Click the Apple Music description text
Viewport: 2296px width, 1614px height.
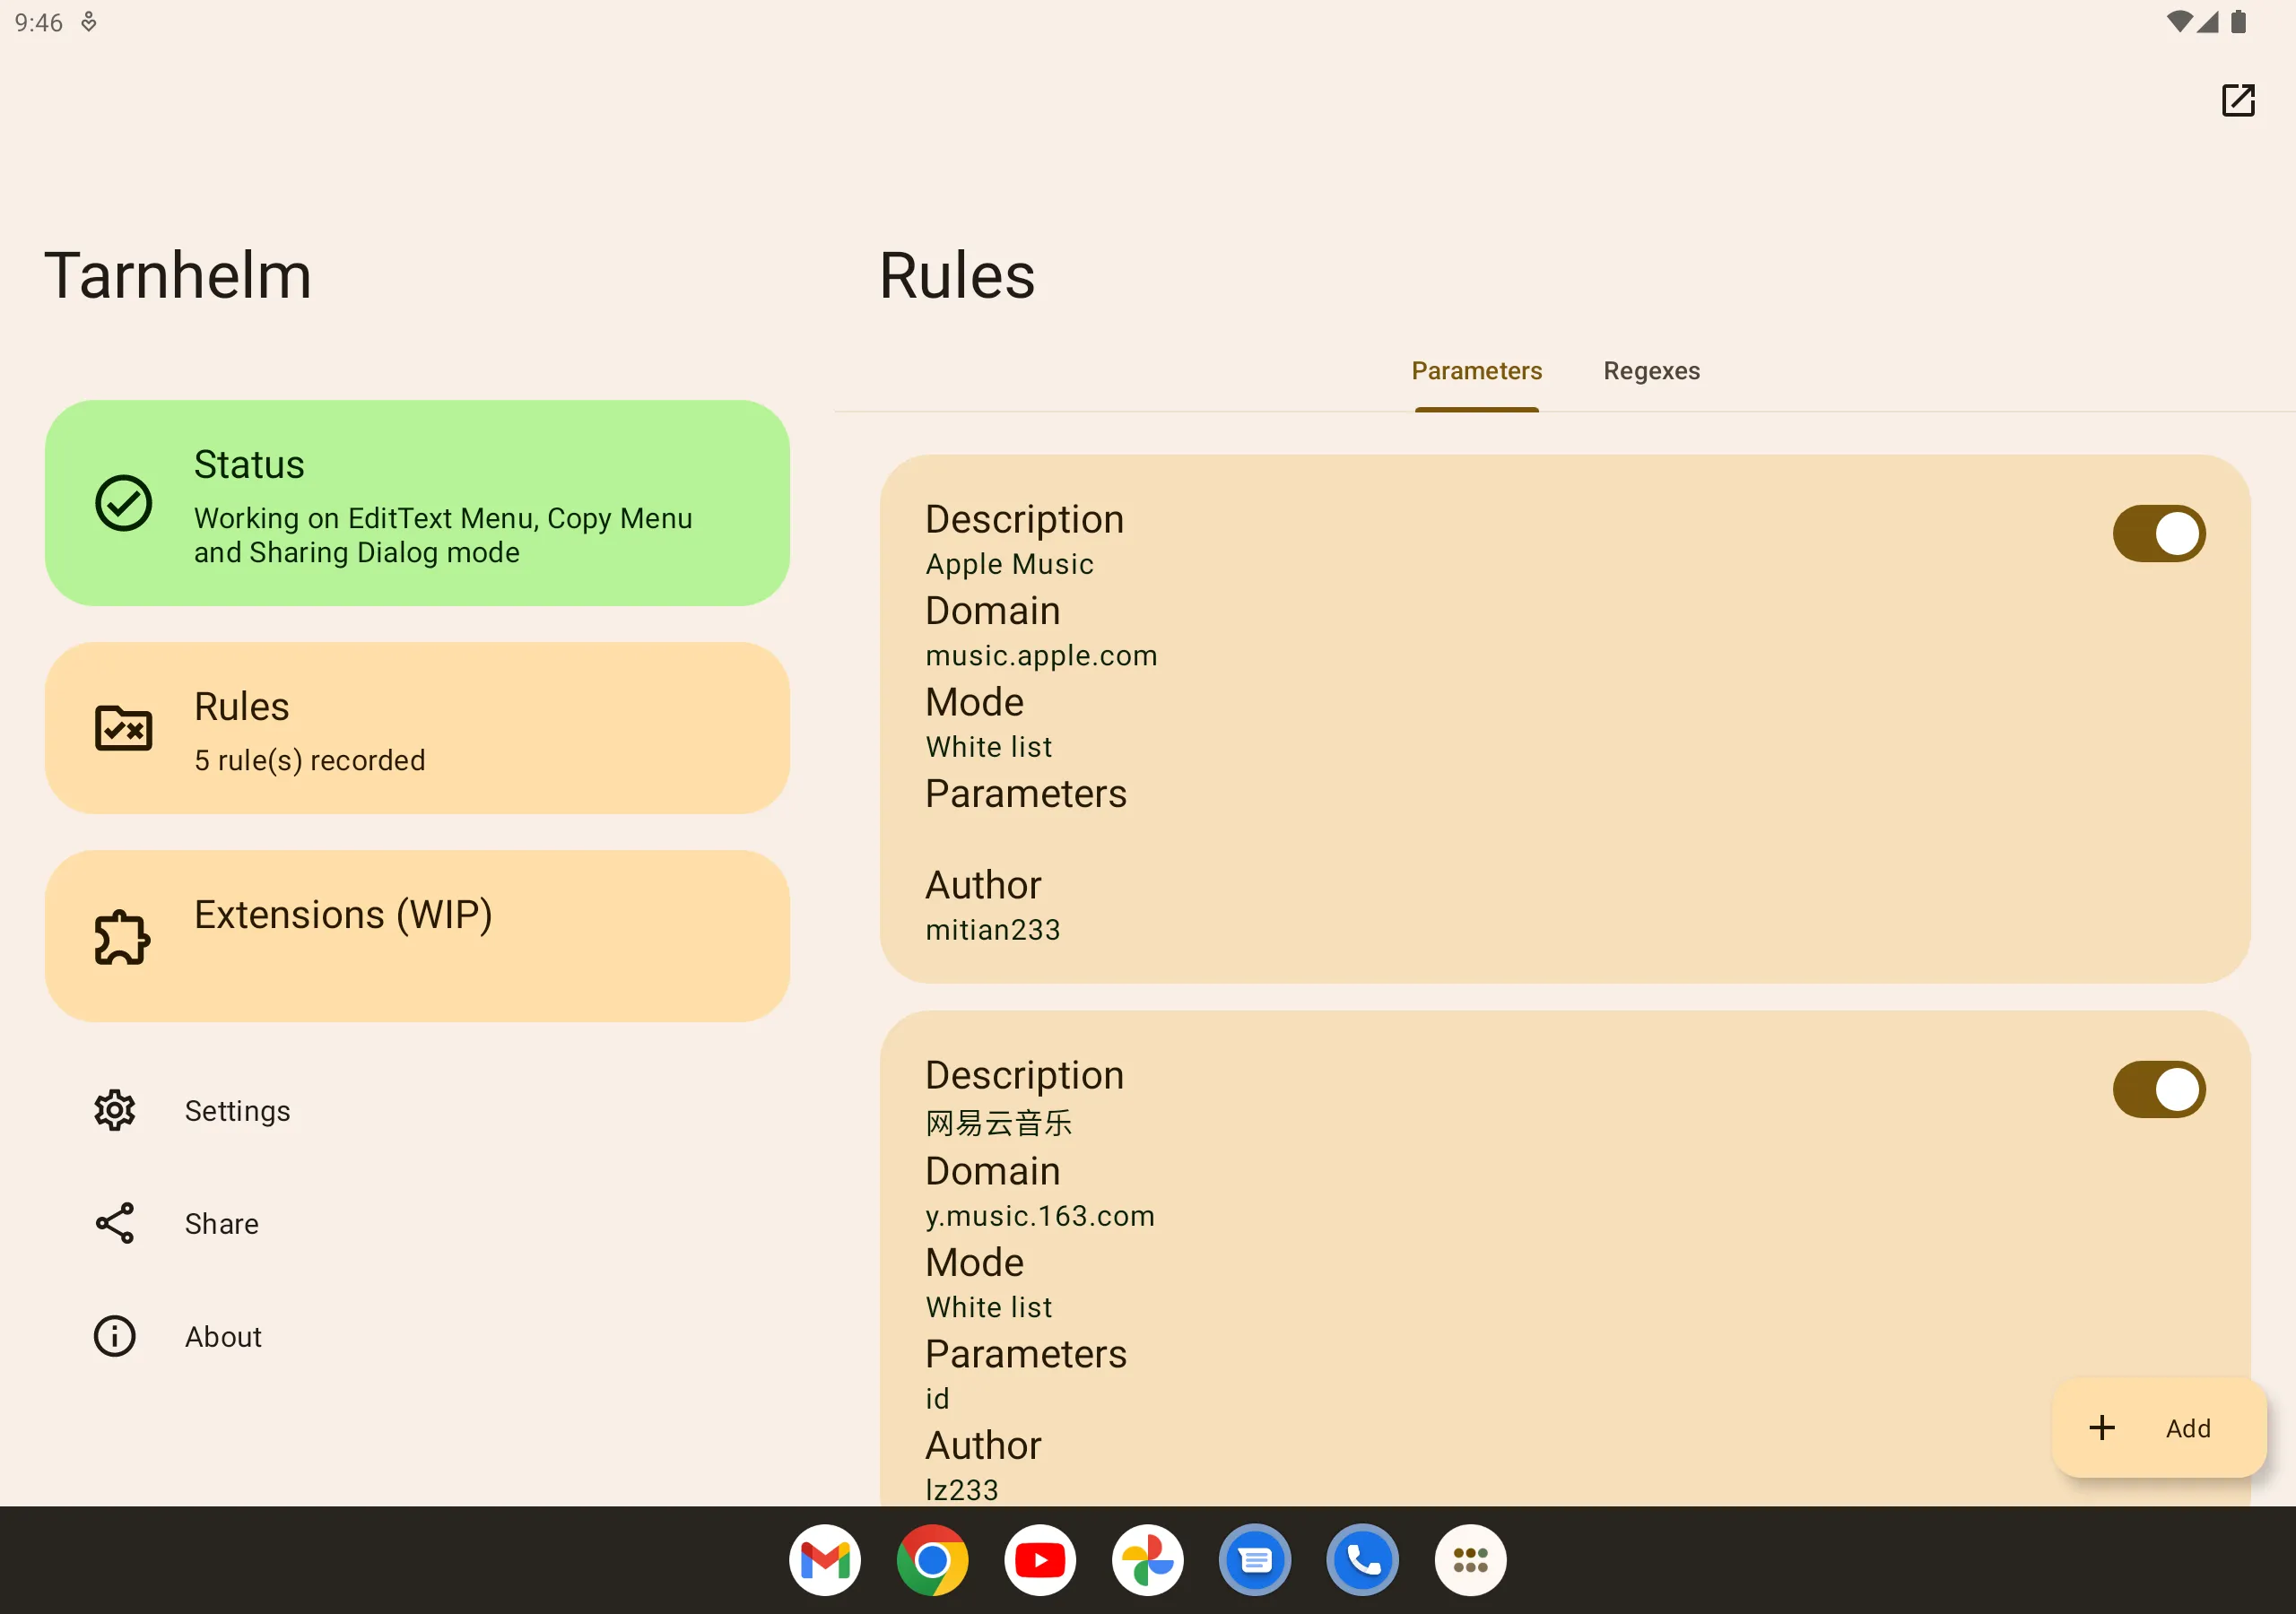click(1009, 564)
